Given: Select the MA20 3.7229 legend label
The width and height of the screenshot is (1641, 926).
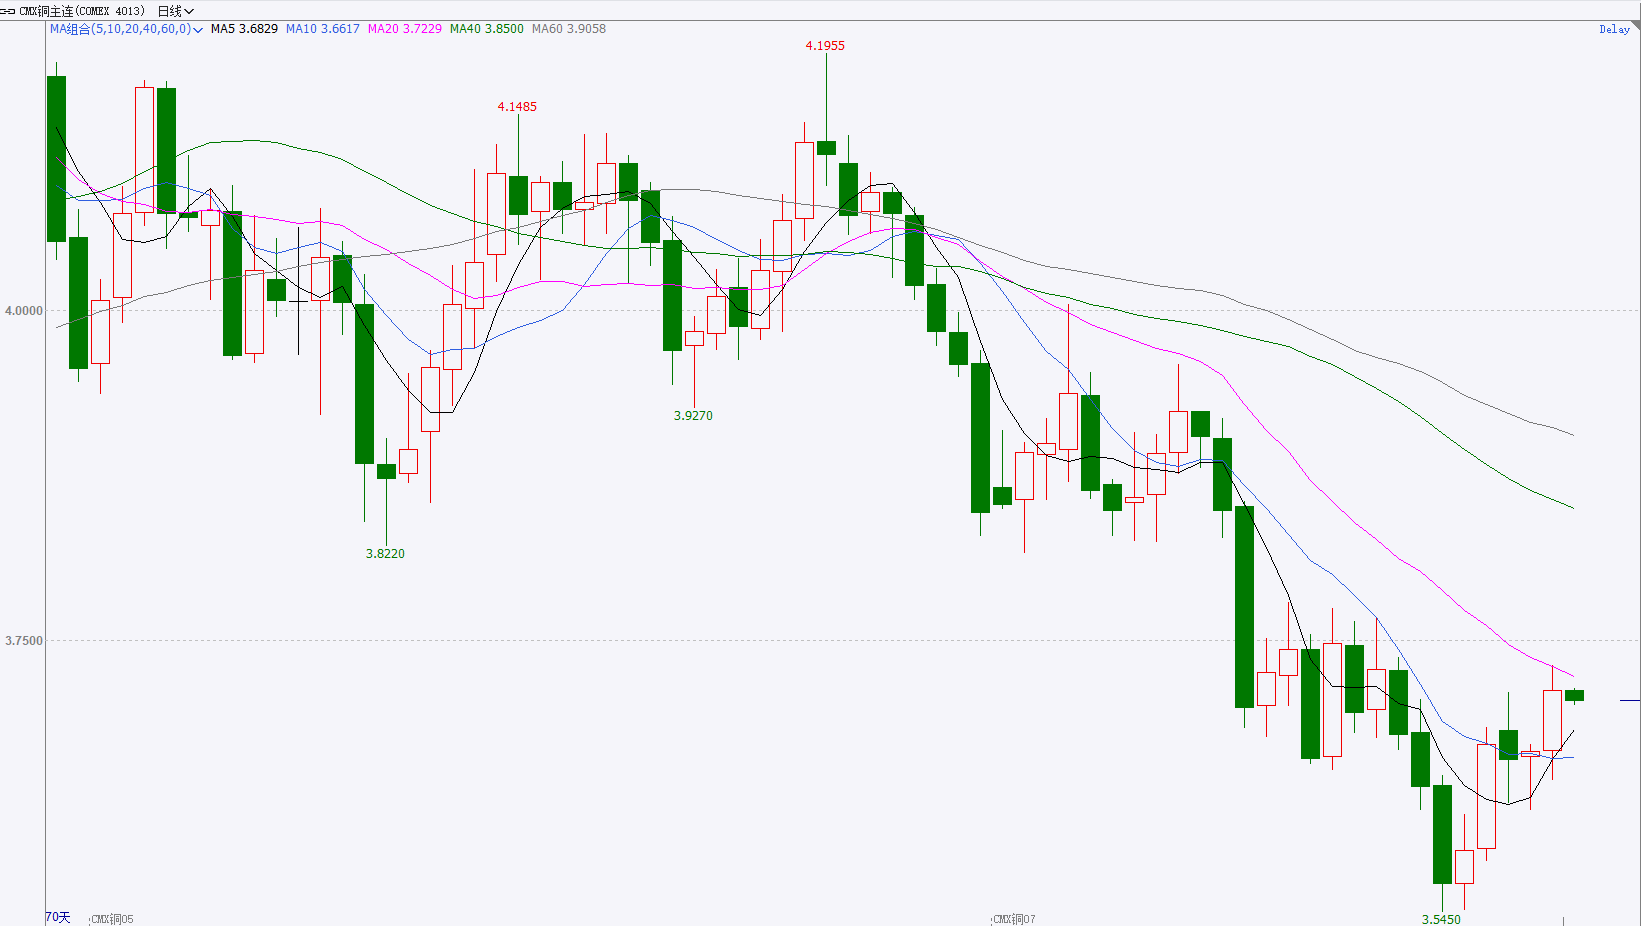Looking at the screenshot, I should (405, 29).
